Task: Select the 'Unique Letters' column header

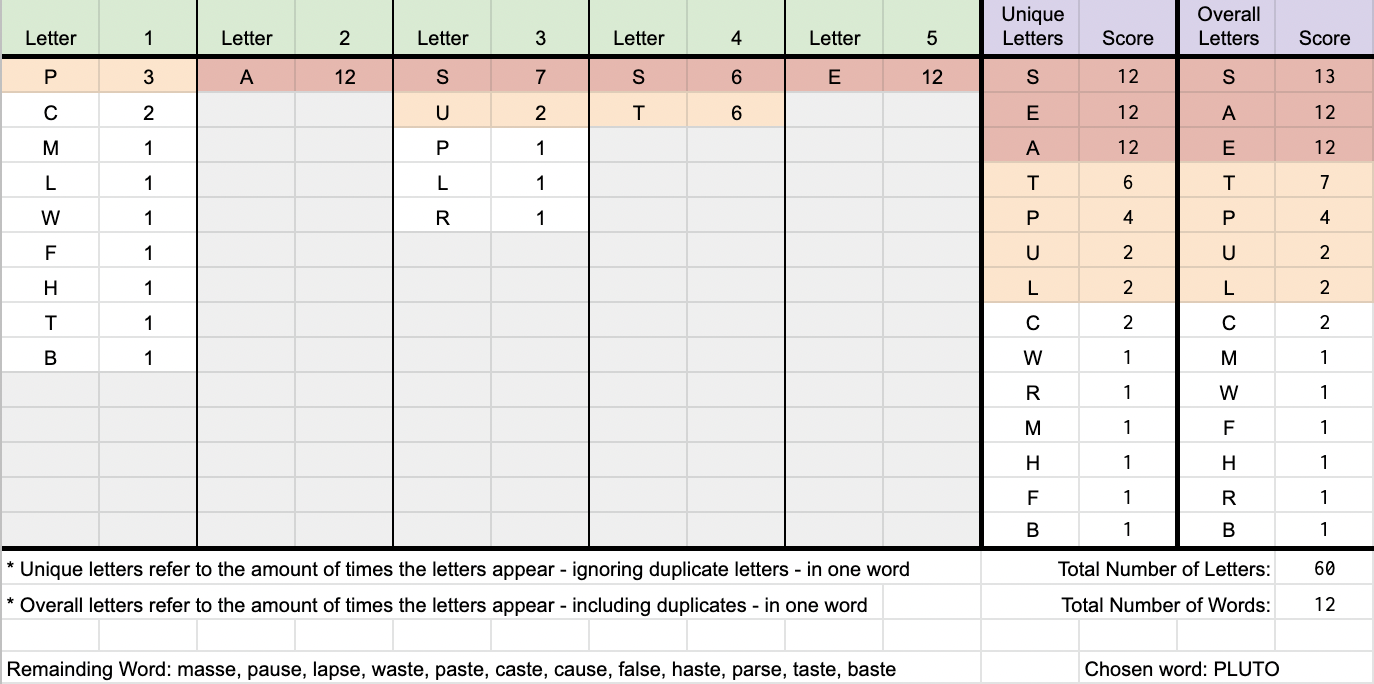Action: [1032, 27]
